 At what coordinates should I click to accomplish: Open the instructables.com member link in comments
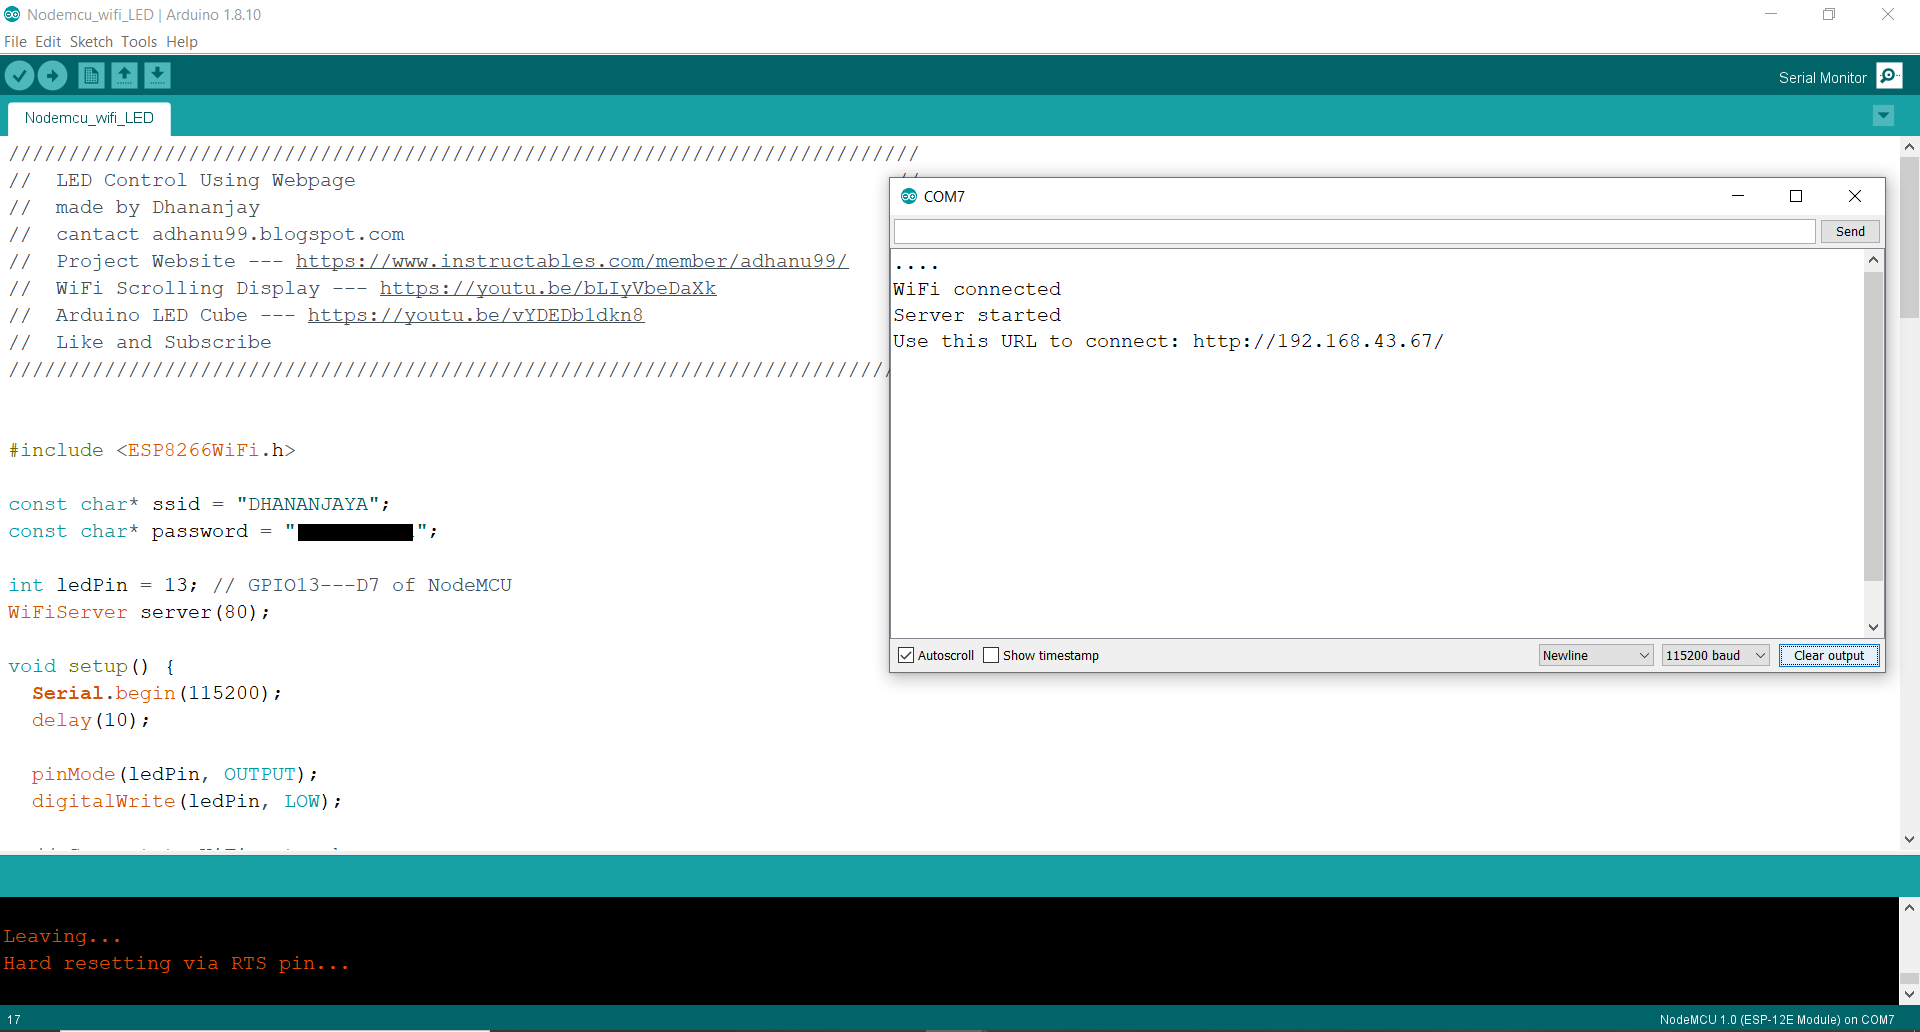click(x=572, y=261)
